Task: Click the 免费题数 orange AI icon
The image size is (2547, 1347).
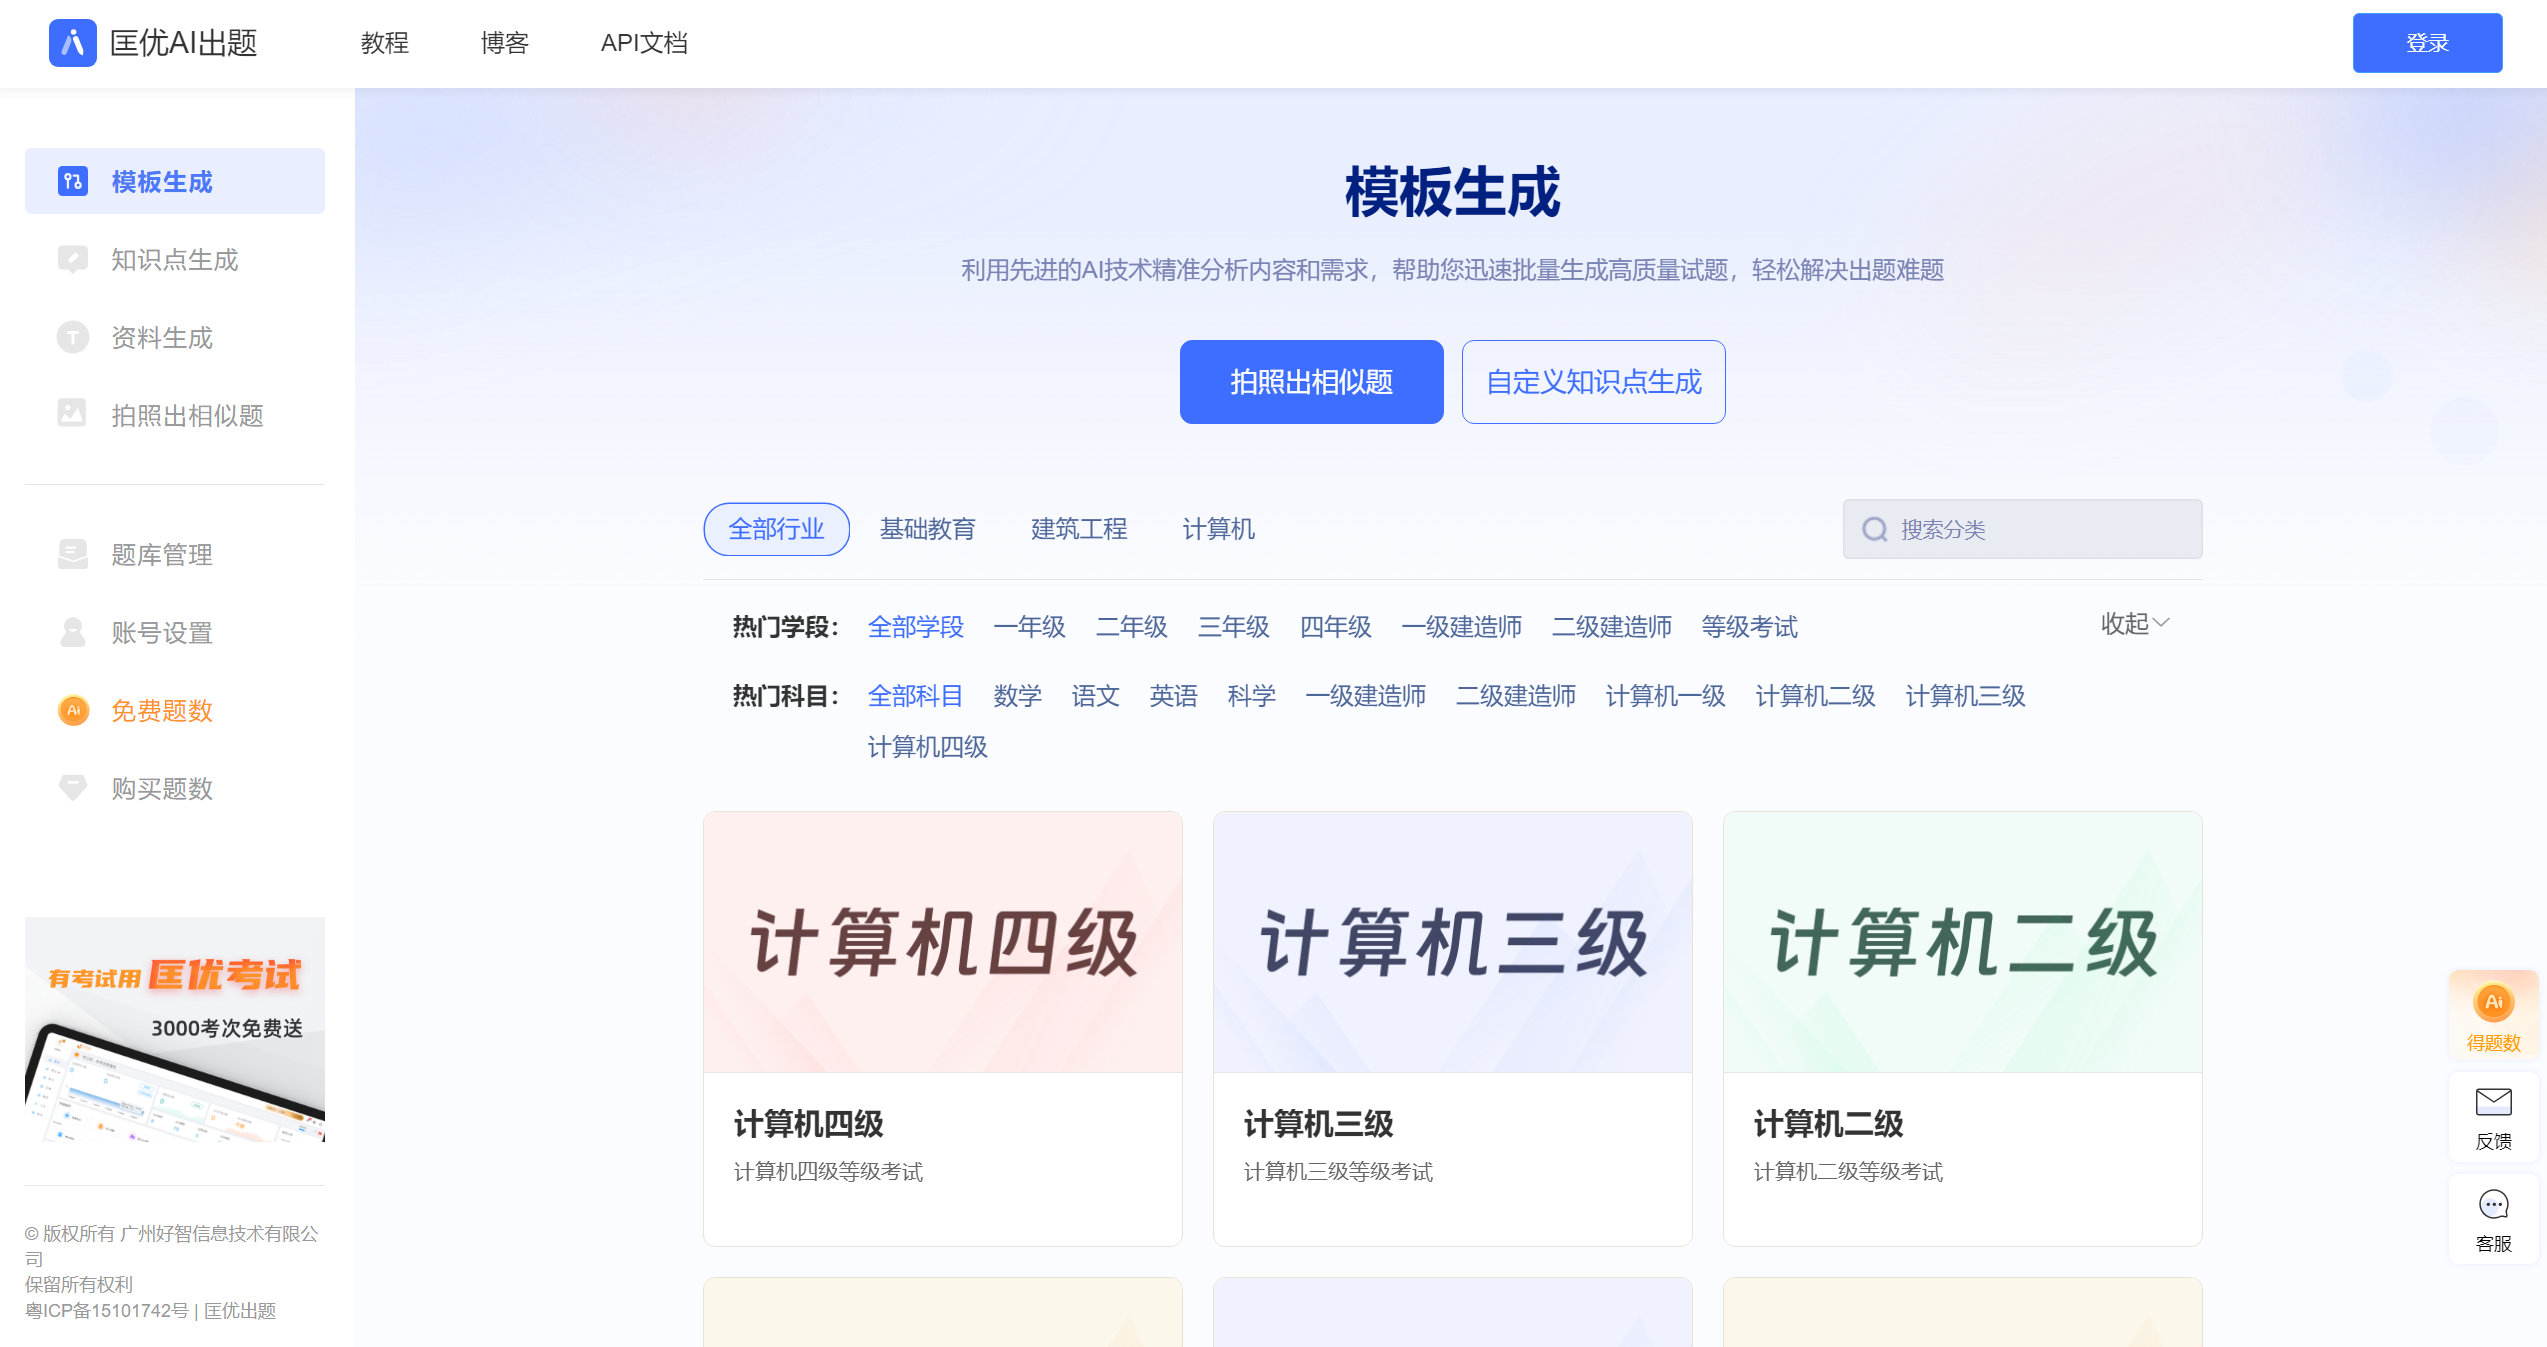Action: 72,710
